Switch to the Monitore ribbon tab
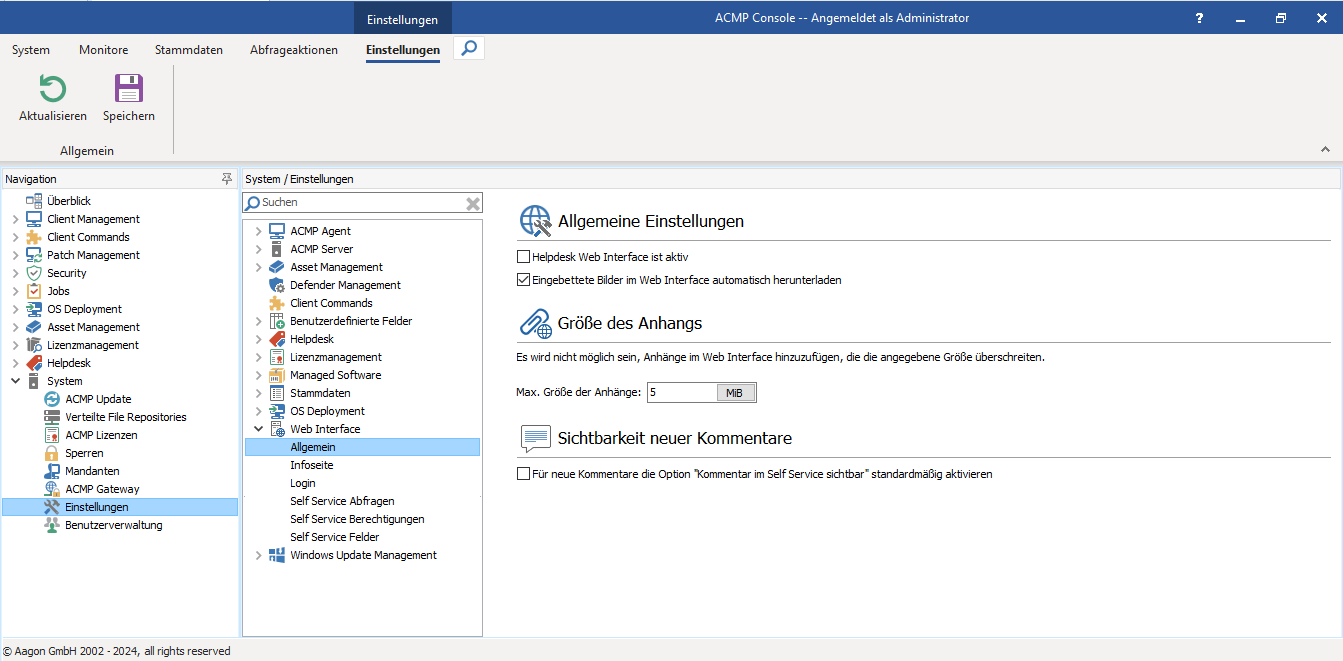This screenshot has height=661, width=1343. click(103, 49)
